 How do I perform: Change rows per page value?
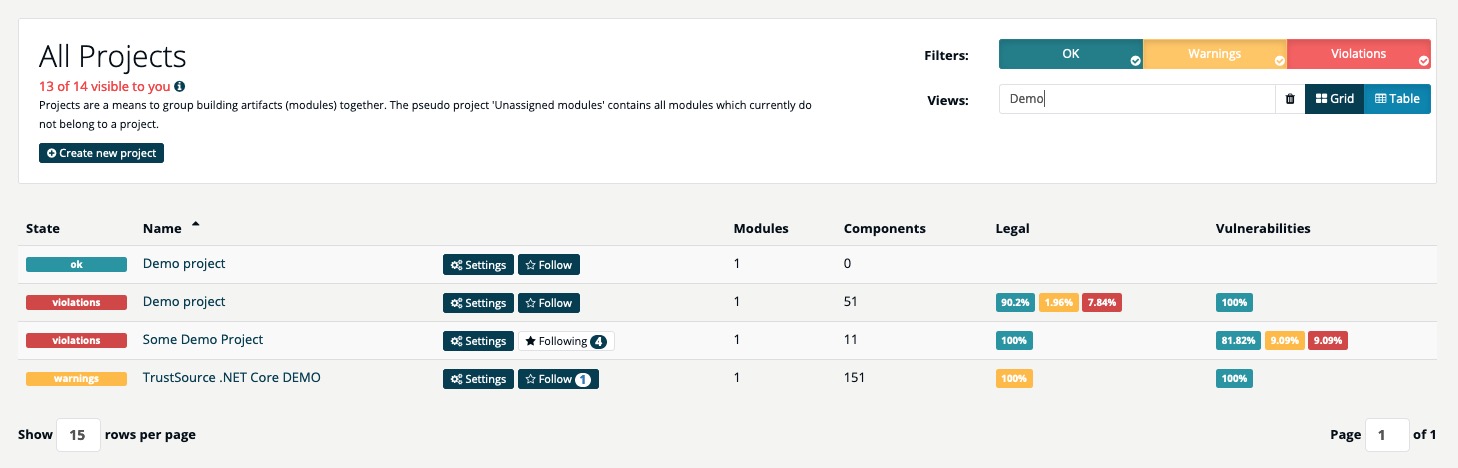pos(79,435)
